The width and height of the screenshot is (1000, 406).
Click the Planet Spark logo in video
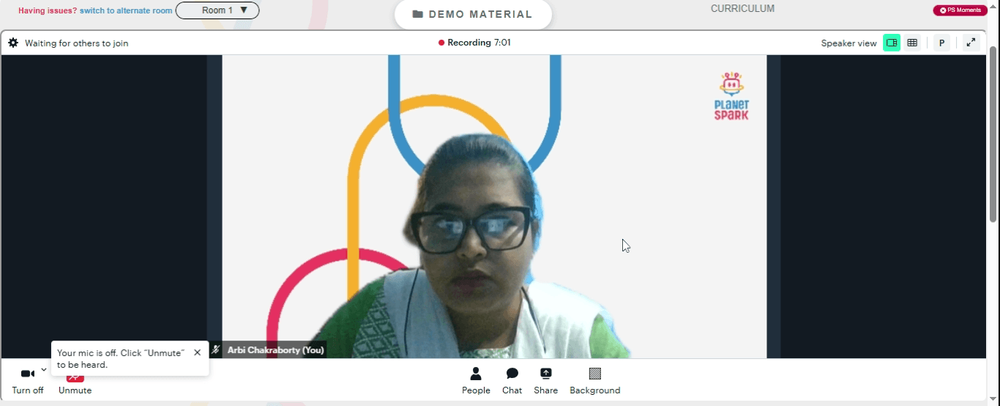tap(732, 96)
